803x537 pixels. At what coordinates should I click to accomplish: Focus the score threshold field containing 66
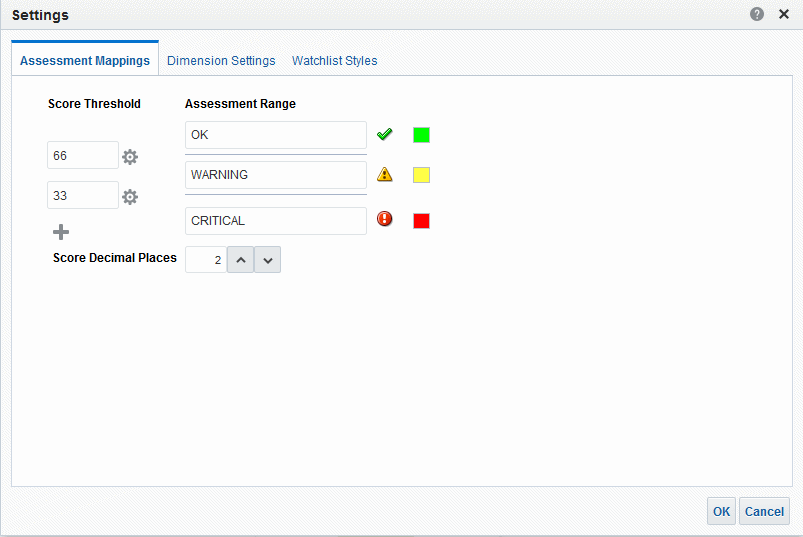[83, 156]
